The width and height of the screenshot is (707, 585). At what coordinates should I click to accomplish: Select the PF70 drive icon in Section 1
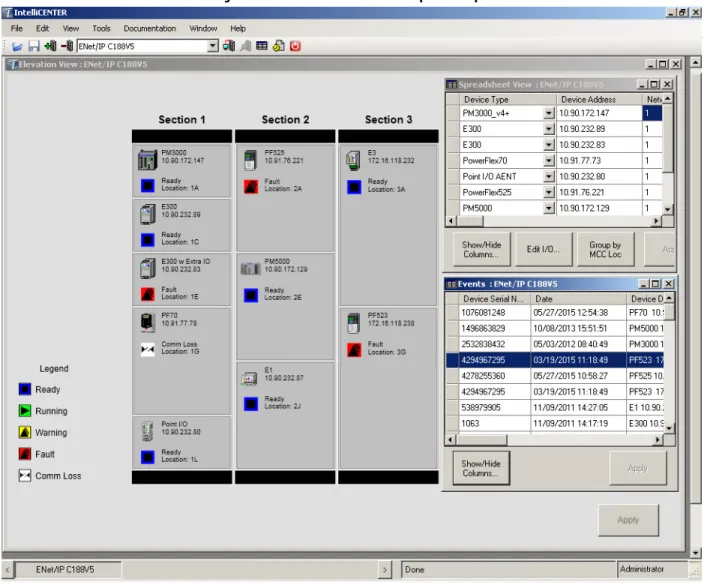click(147, 322)
